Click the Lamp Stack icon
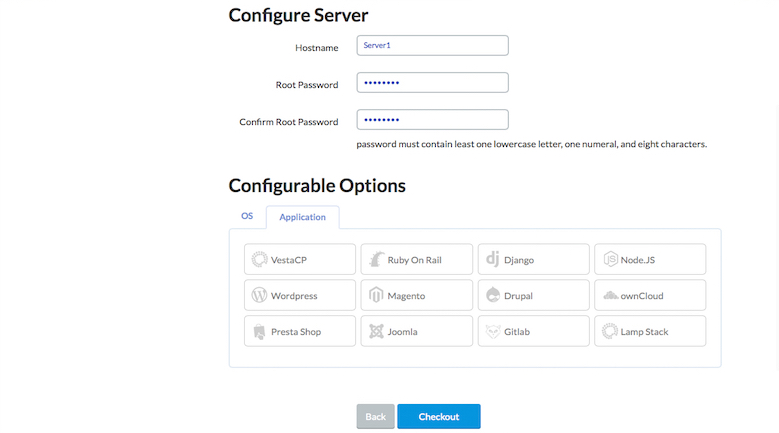Screen dimensions: 779x433 (x=609, y=332)
